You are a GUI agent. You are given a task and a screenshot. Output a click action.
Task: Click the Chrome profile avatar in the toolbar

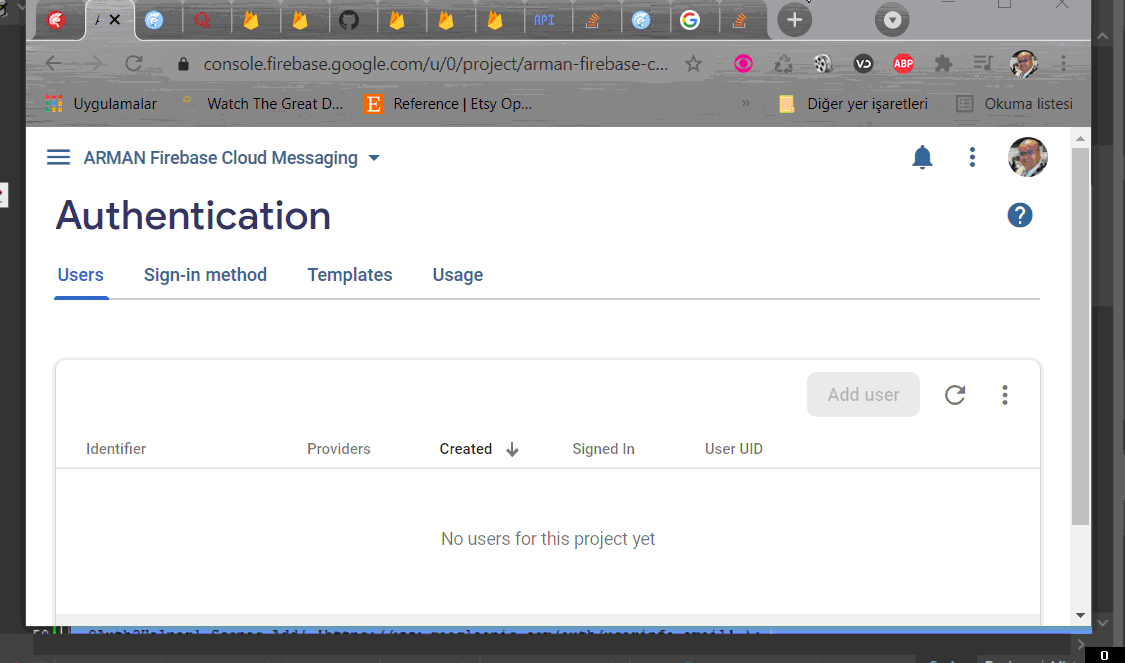1024,64
